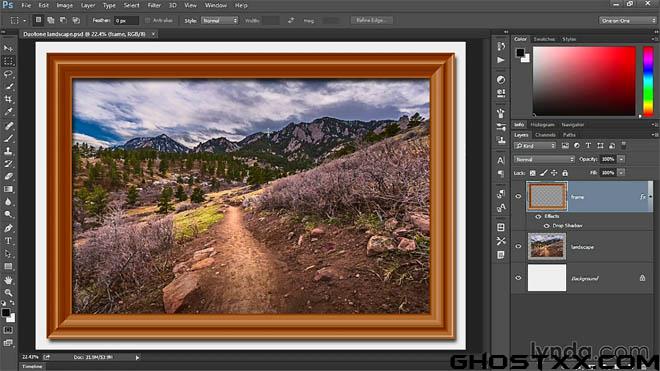
Task: Select the Rectangular Marquee tool
Action: pos(8,61)
